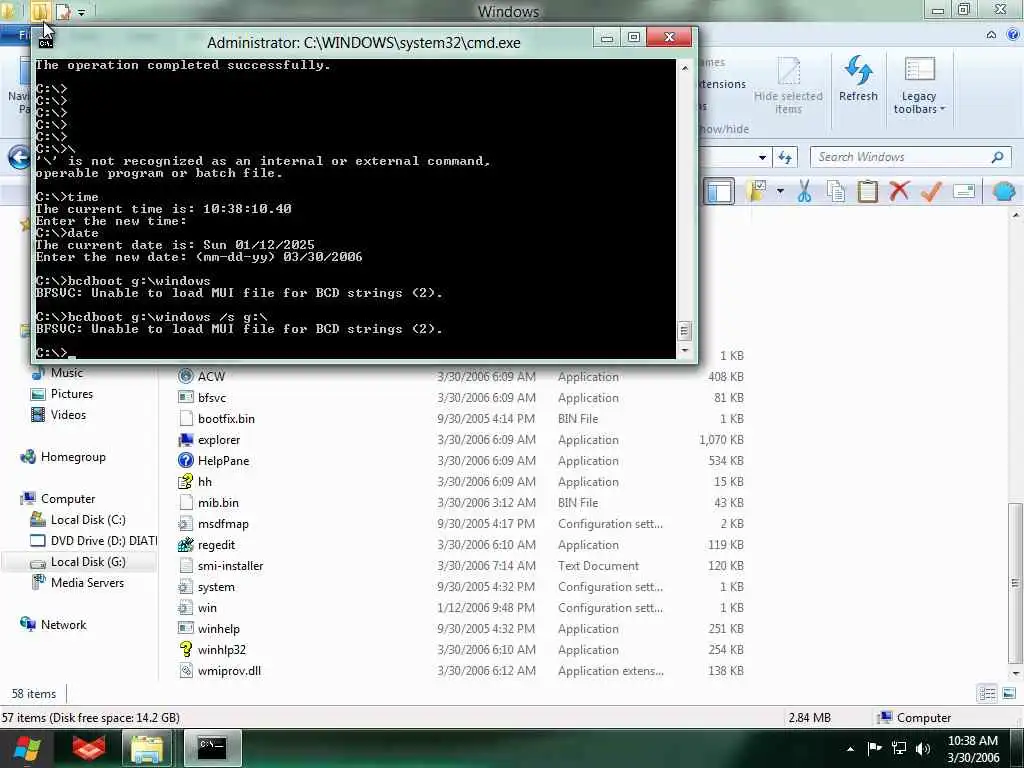Open the red app on the taskbar

[89, 748]
